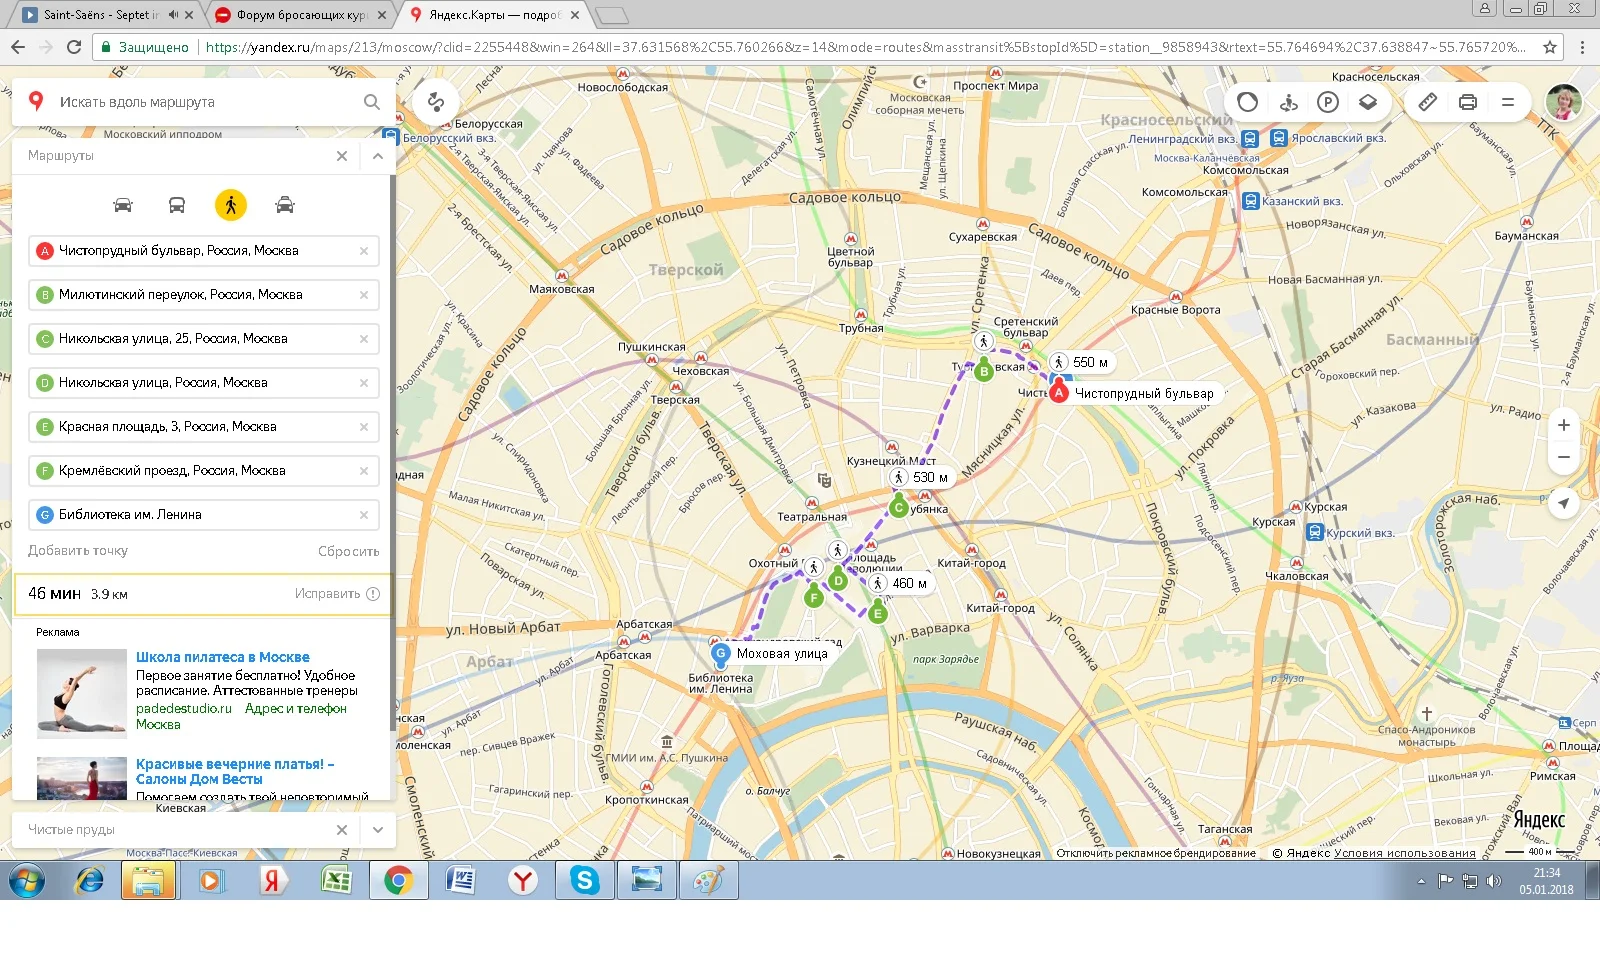Open the user profile avatar

(x=1564, y=102)
